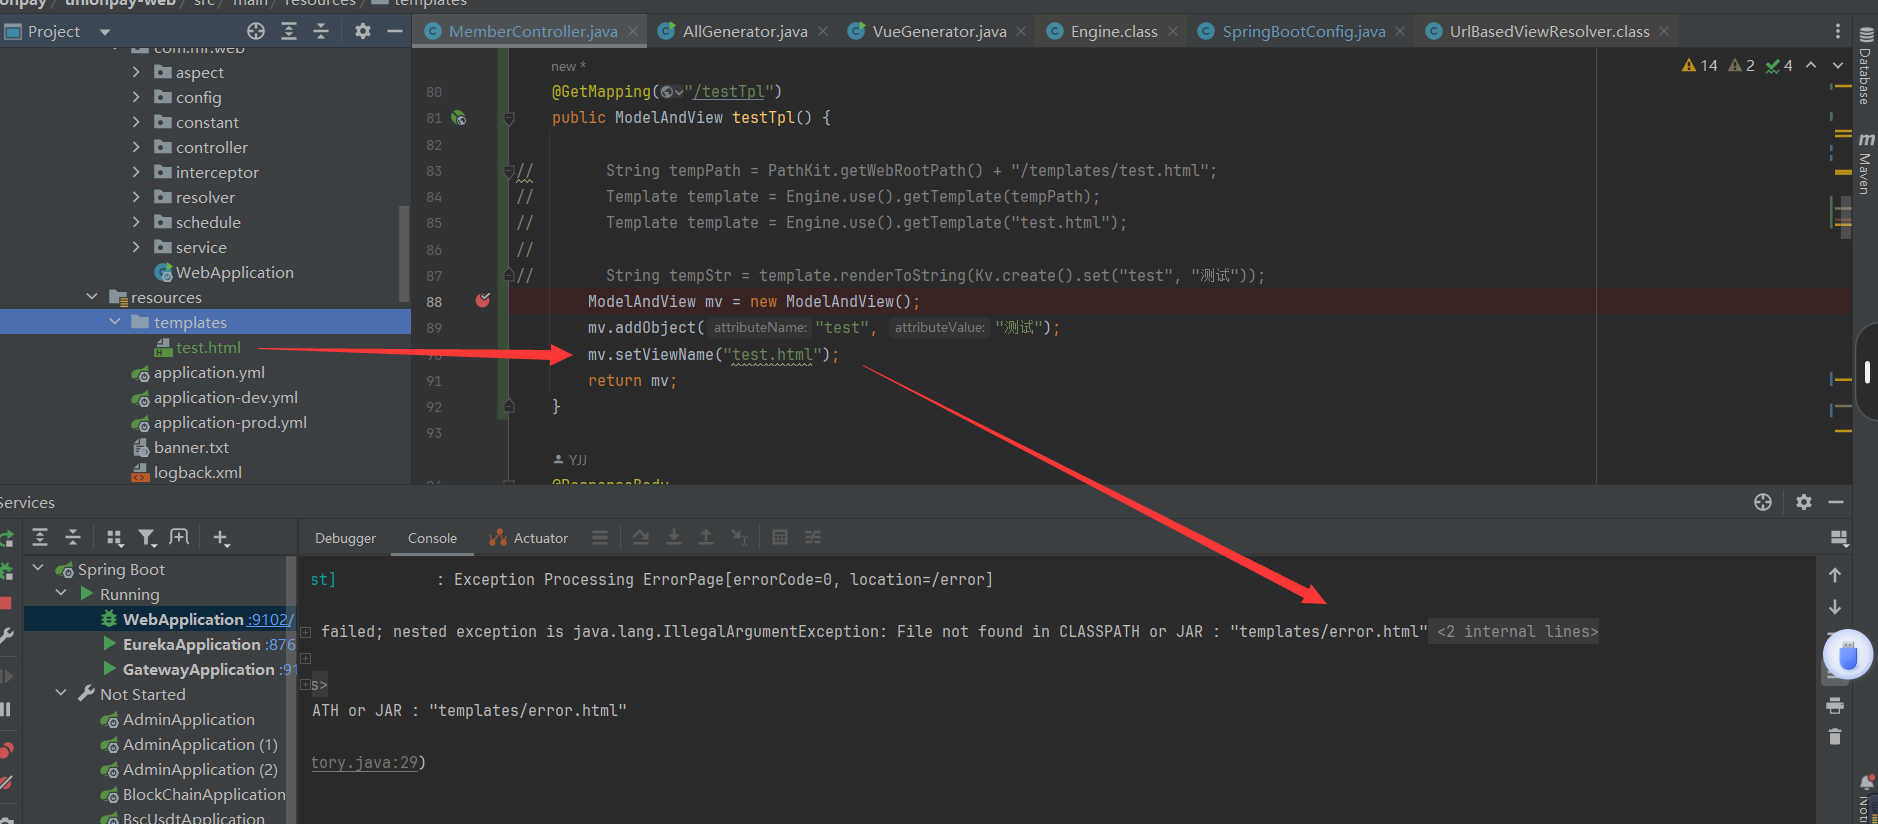This screenshot has width=1878, height=824.
Task: Open tory.java:29 stack trace link
Action: pyautogui.click(x=365, y=762)
